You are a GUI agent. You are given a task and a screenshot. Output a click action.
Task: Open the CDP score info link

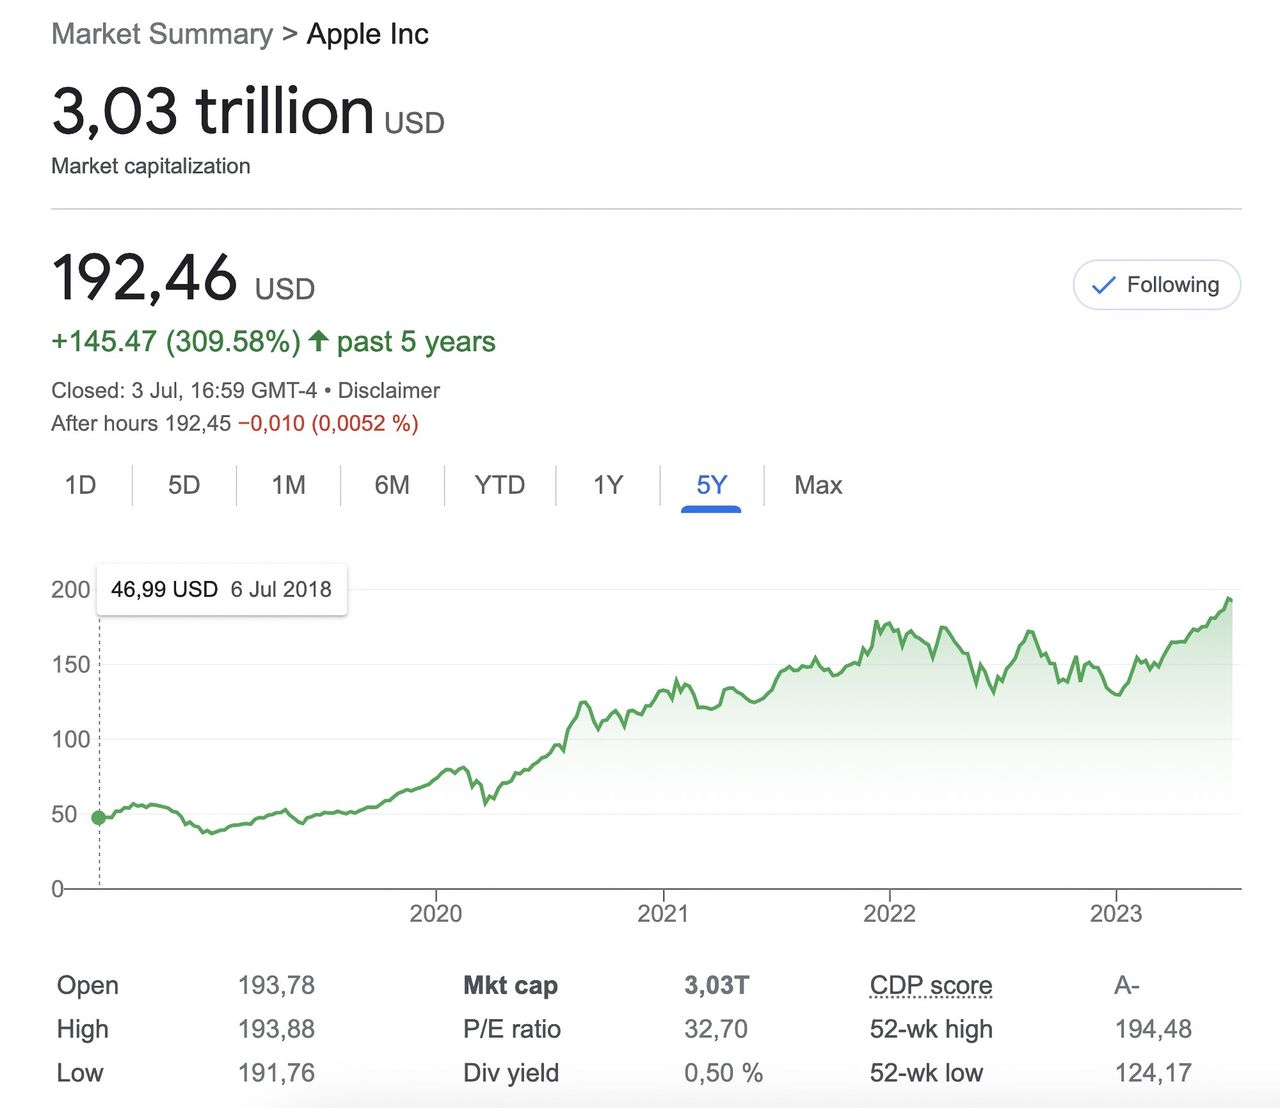tap(930, 985)
